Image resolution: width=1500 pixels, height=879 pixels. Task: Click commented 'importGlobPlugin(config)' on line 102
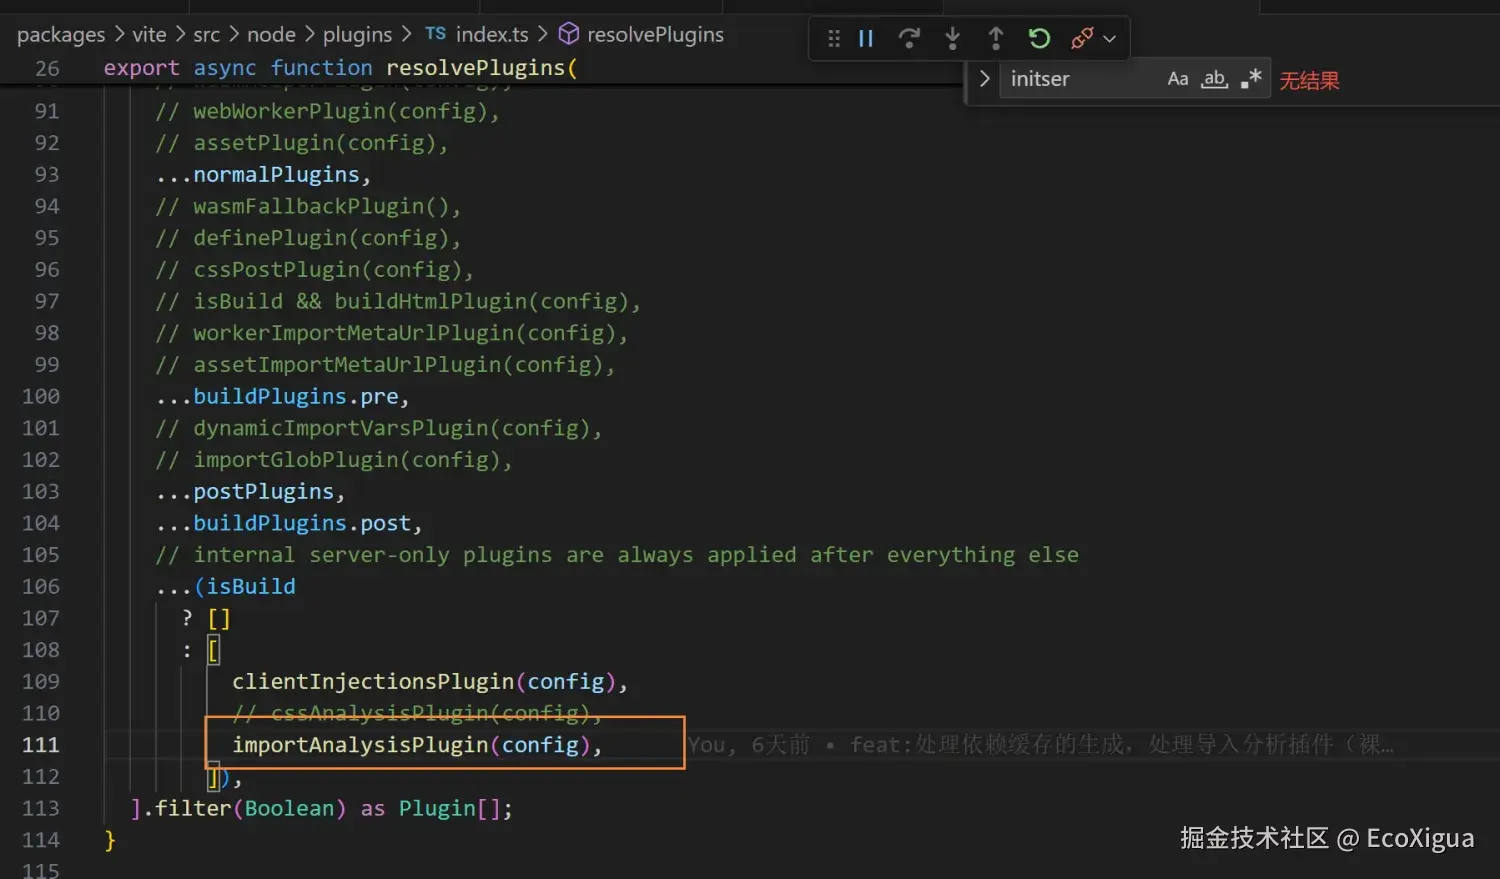point(333,460)
